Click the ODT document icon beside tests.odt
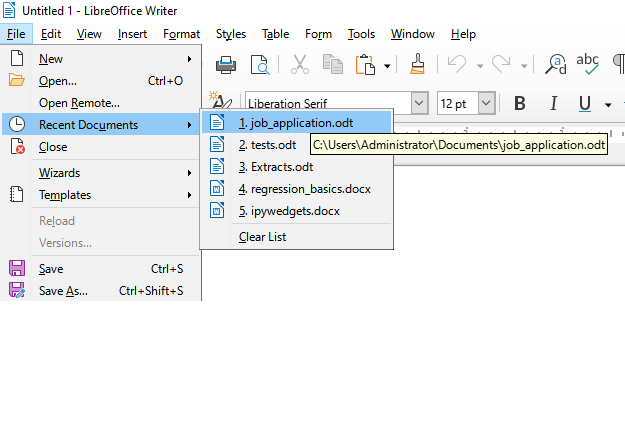Screen dimensions: 625x432 tap(217, 144)
